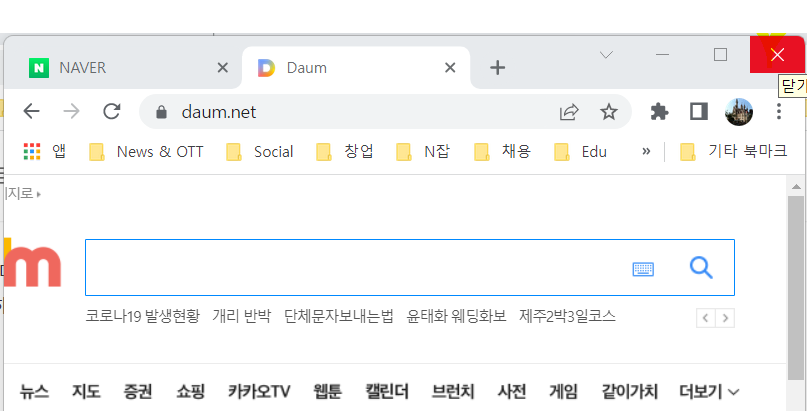The width and height of the screenshot is (807, 411).
Task: Open 게임 service
Action: coord(563,392)
